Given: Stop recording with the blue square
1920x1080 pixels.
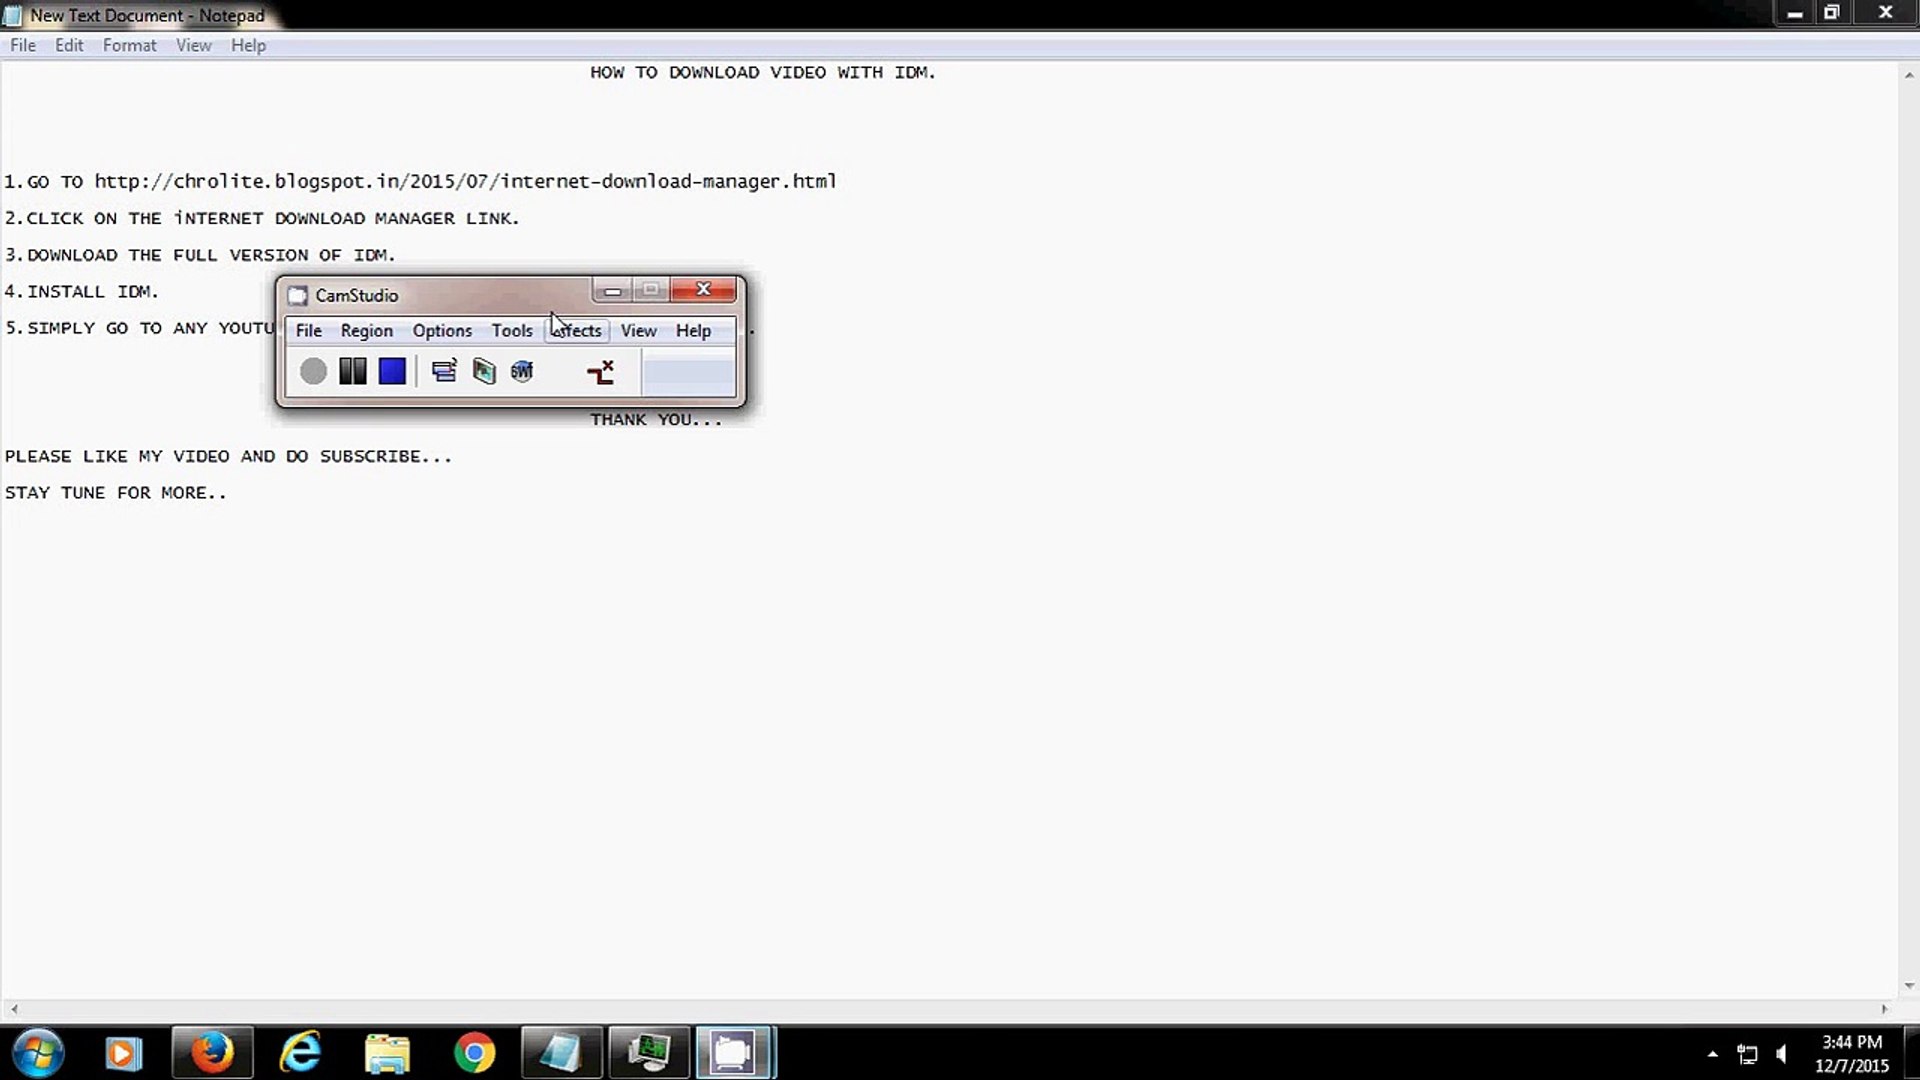Looking at the screenshot, I should pos(392,372).
